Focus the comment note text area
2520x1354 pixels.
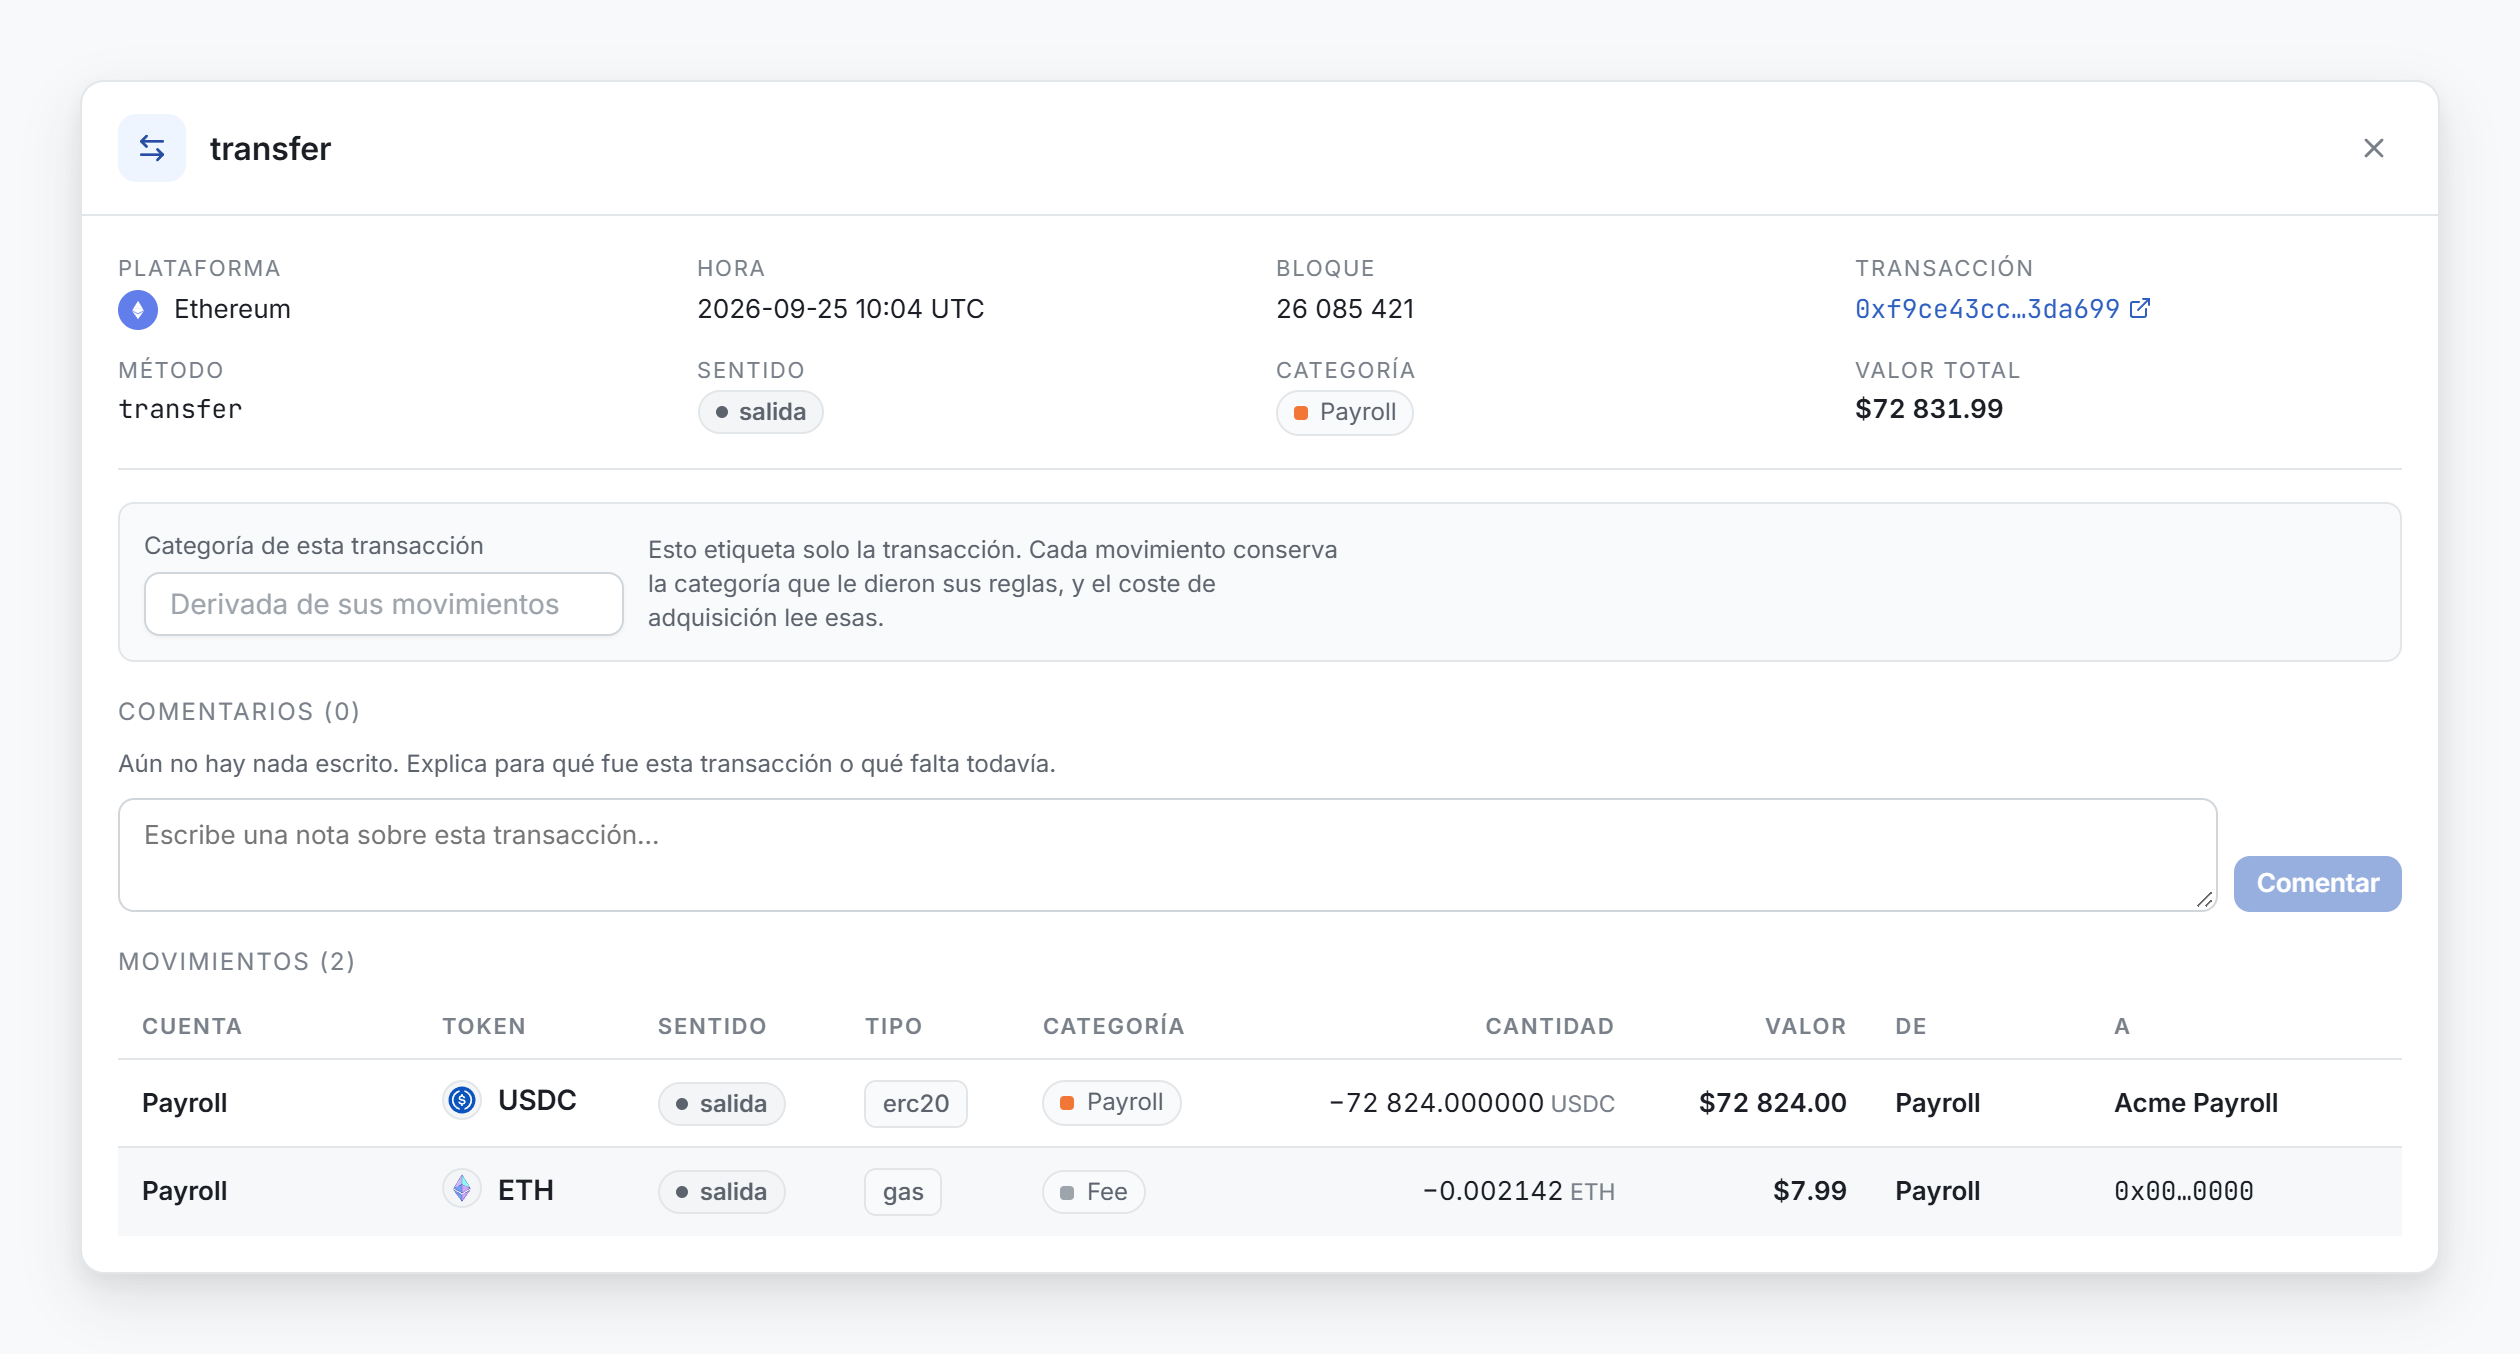pyautogui.click(x=1167, y=855)
